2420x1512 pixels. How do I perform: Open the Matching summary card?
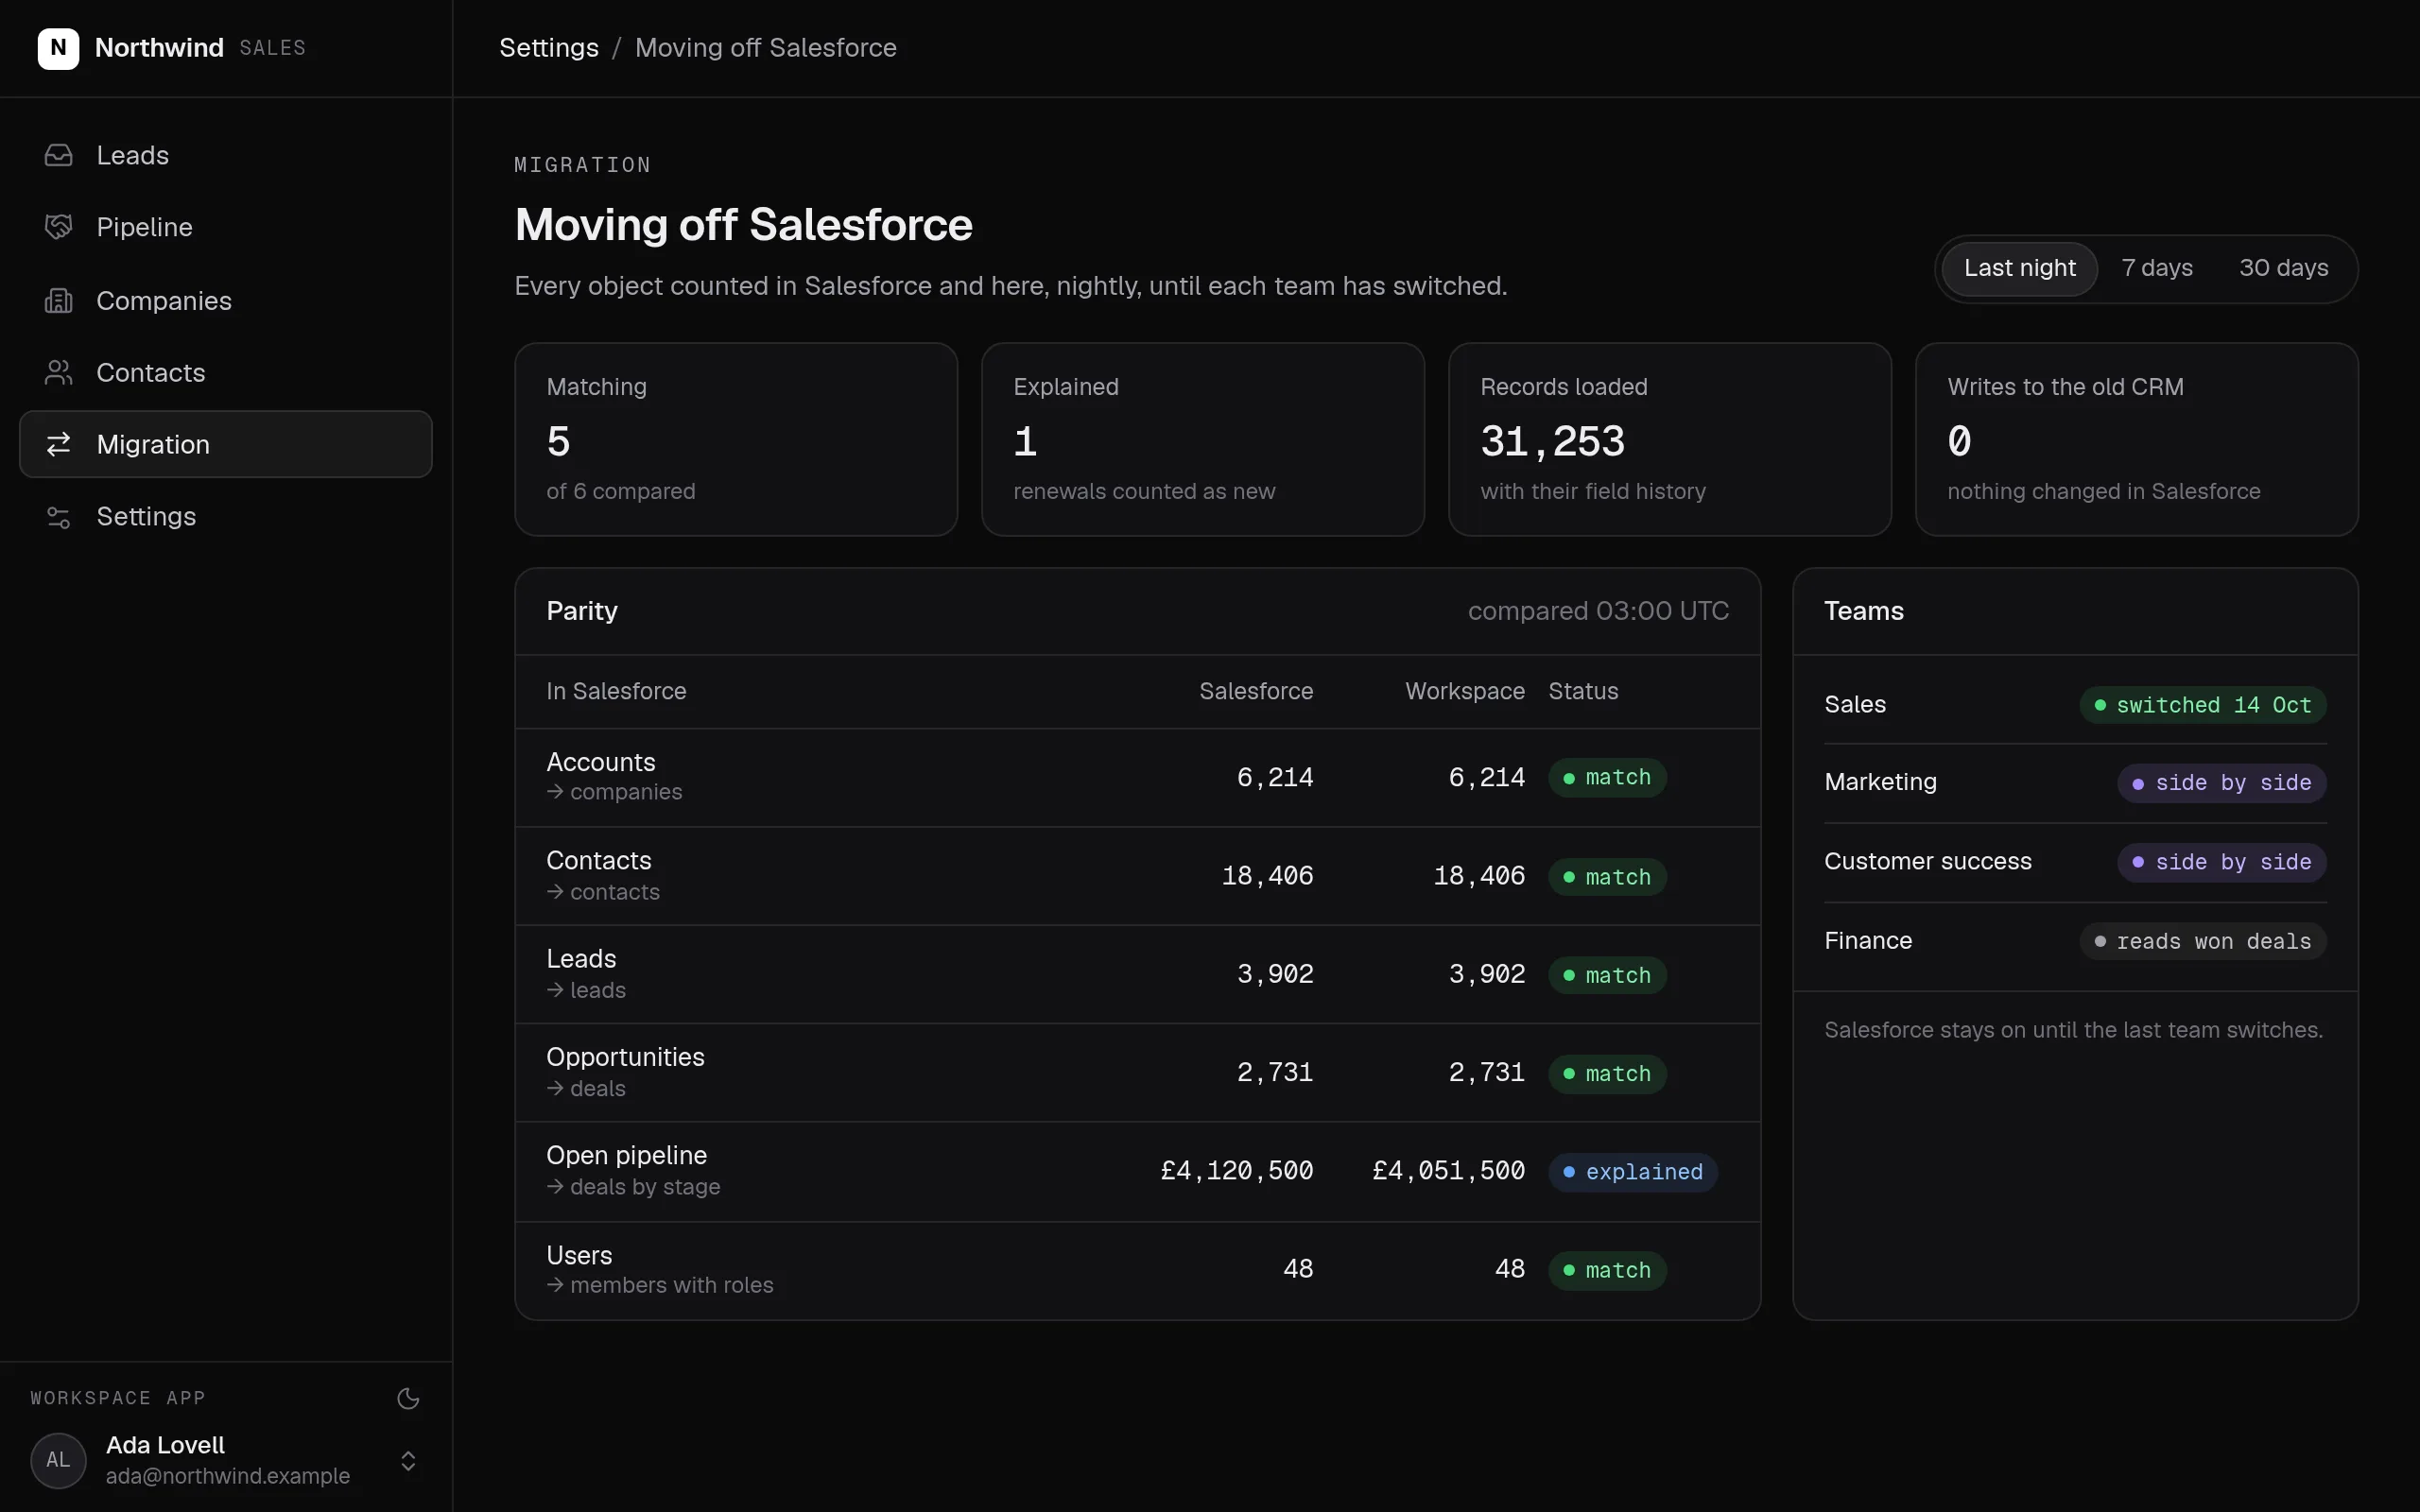736,439
